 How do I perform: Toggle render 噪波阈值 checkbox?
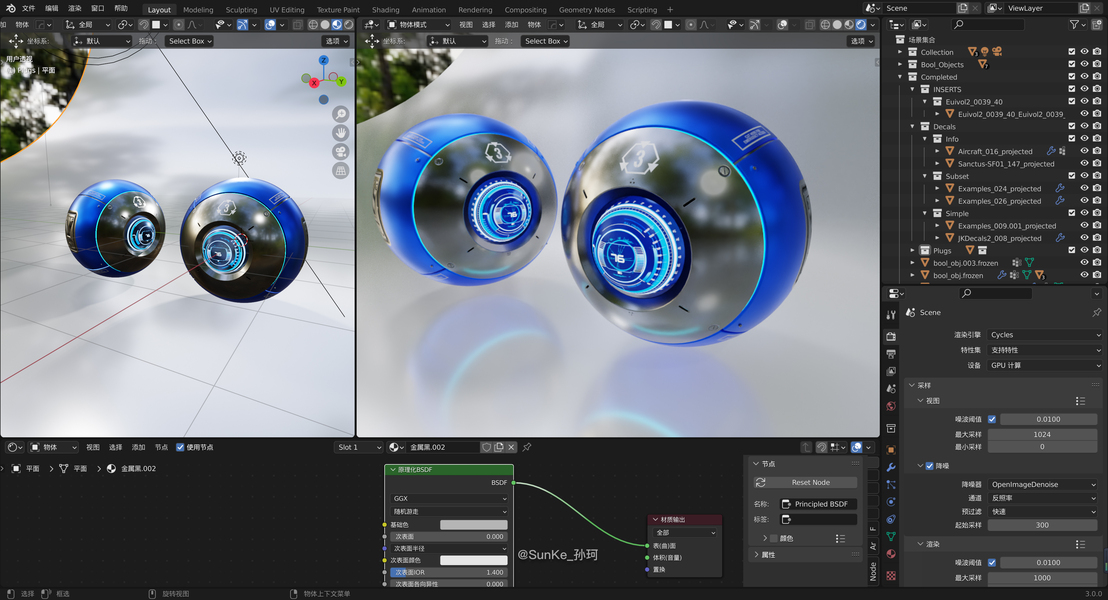click(992, 563)
